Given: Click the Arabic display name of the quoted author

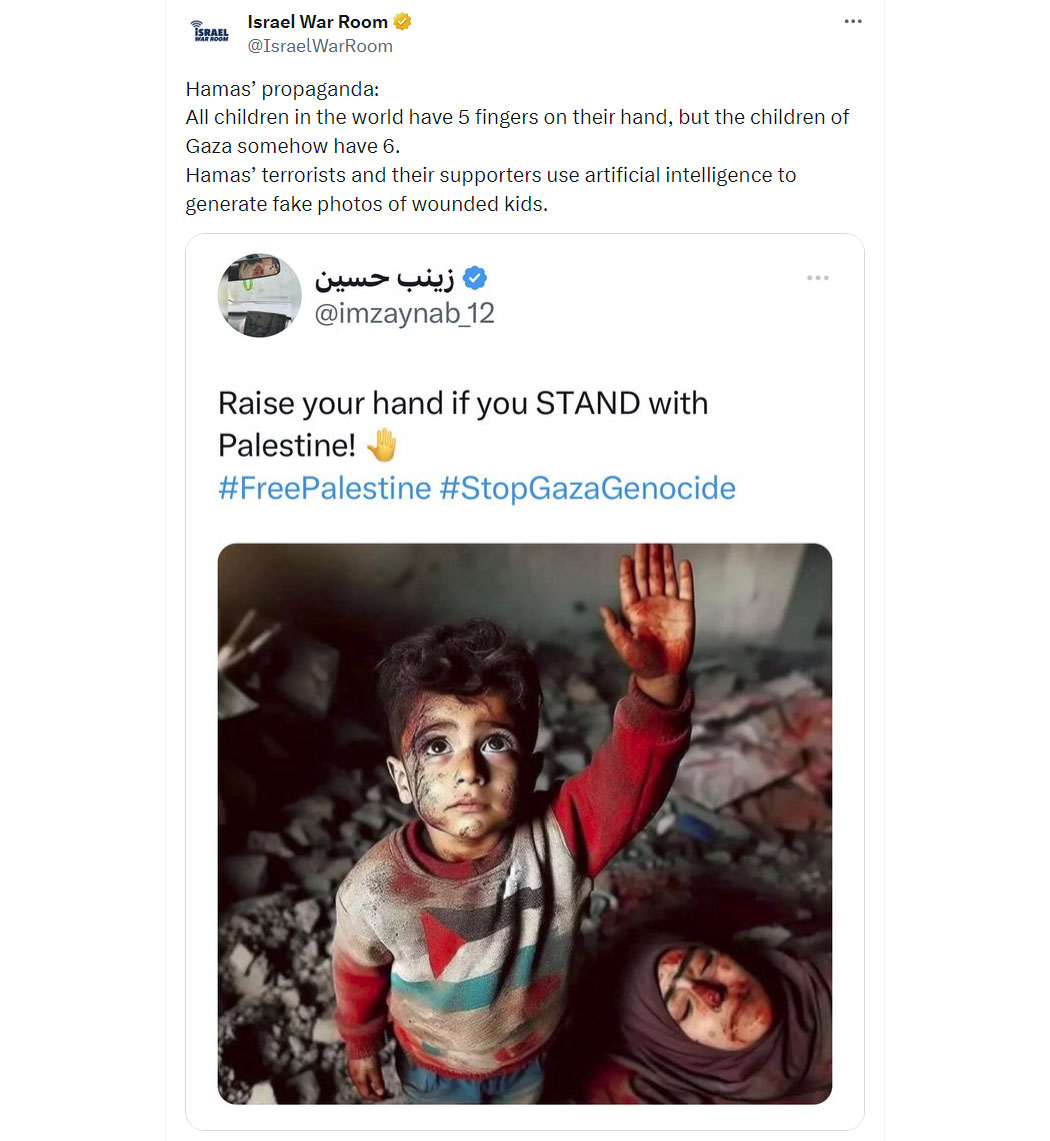Looking at the screenshot, I should (x=384, y=278).
